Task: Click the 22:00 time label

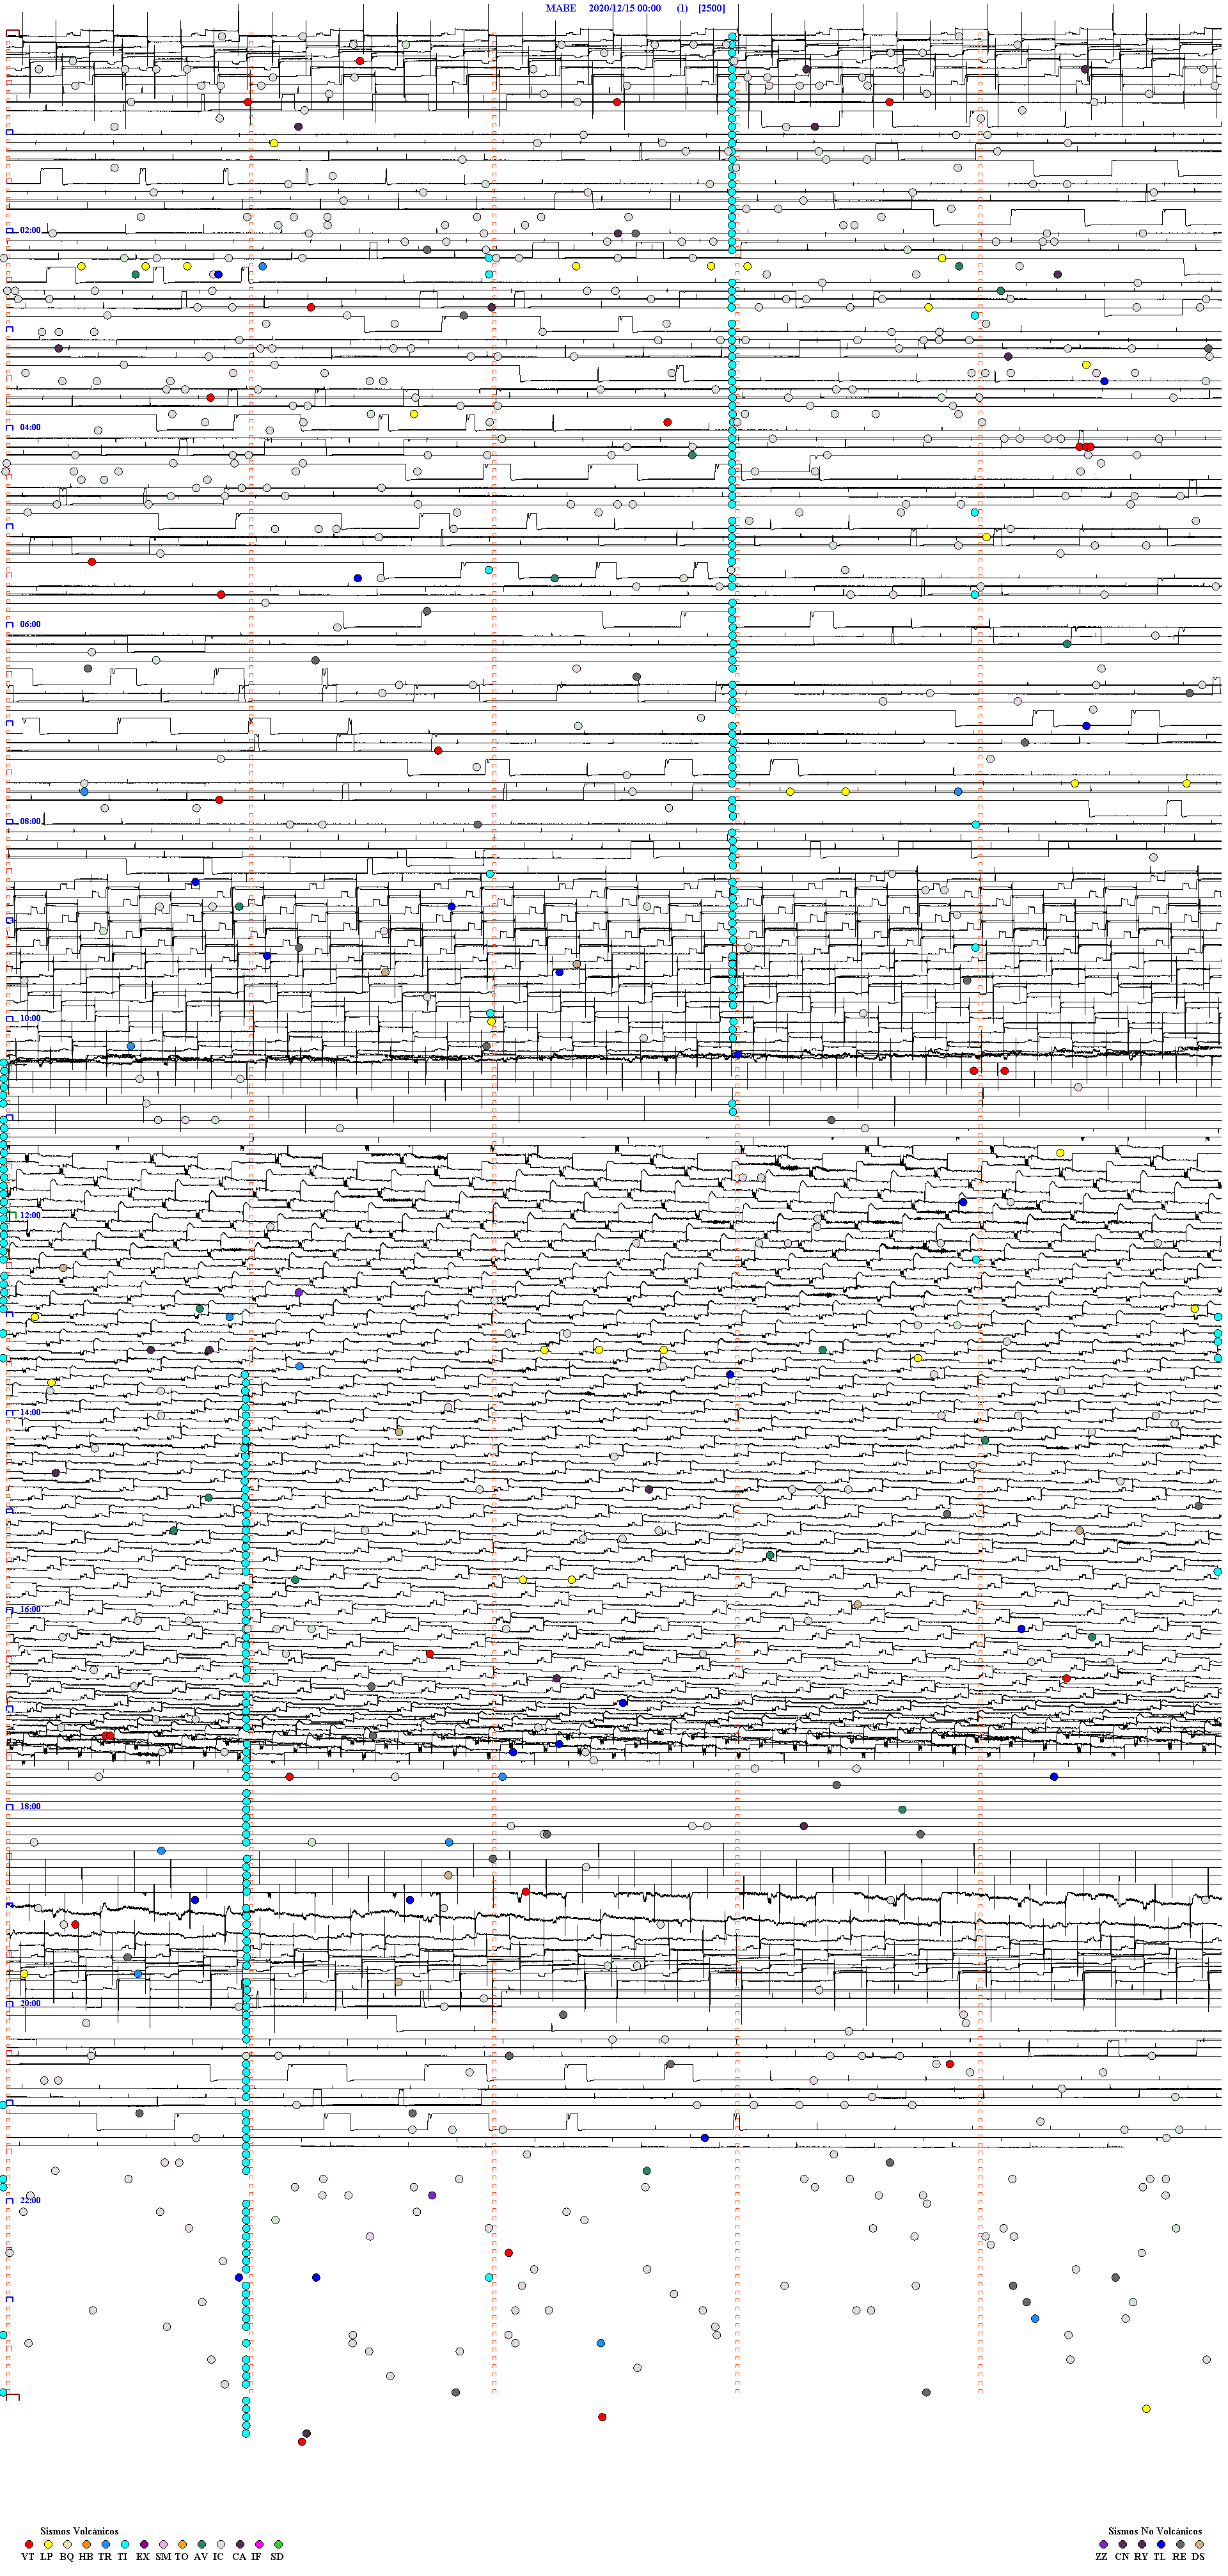Action: pyautogui.click(x=30, y=2200)
